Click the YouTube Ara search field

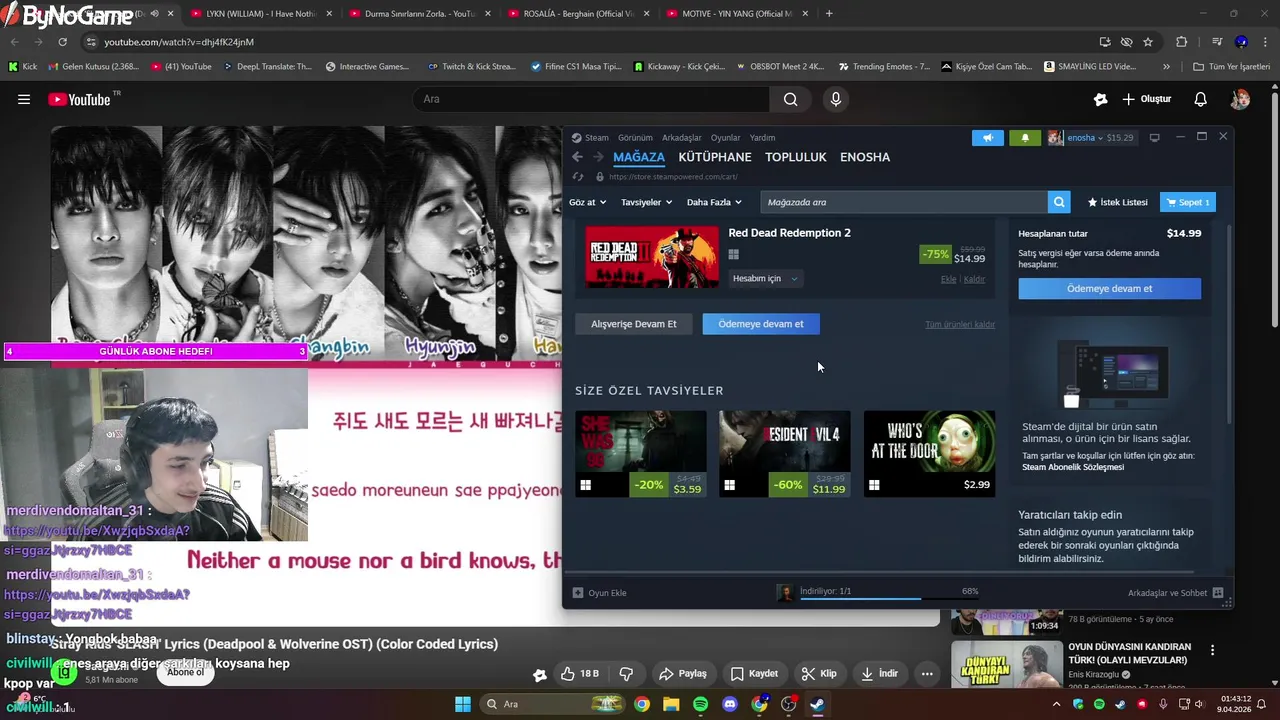pos(591,99)
